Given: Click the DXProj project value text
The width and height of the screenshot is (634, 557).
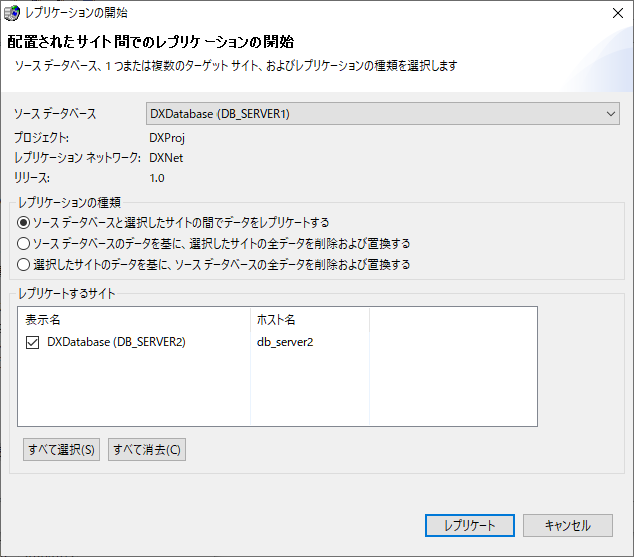Looking at the screenshot, I should pyautogui.click(x=167, y=138).
